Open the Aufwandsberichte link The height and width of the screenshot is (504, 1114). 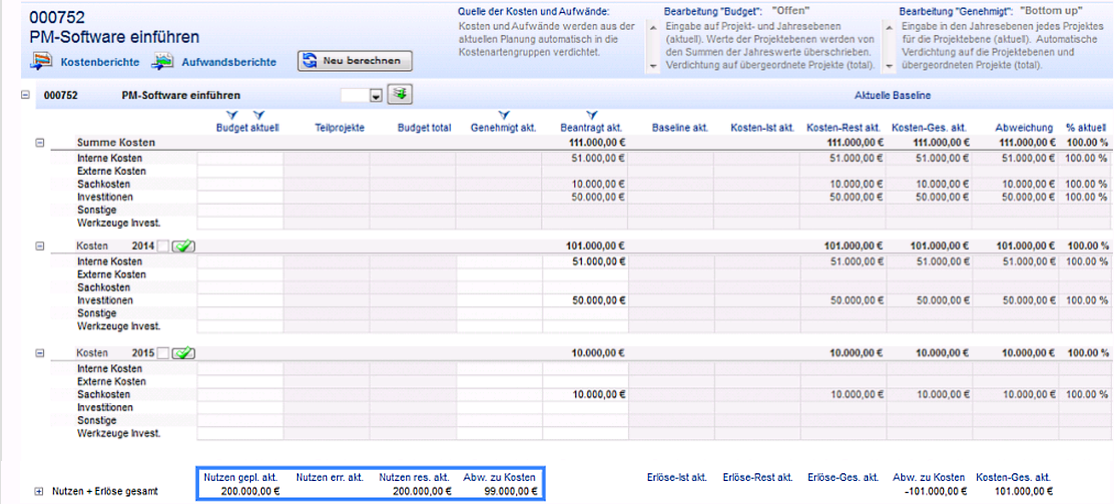(229, 62)
